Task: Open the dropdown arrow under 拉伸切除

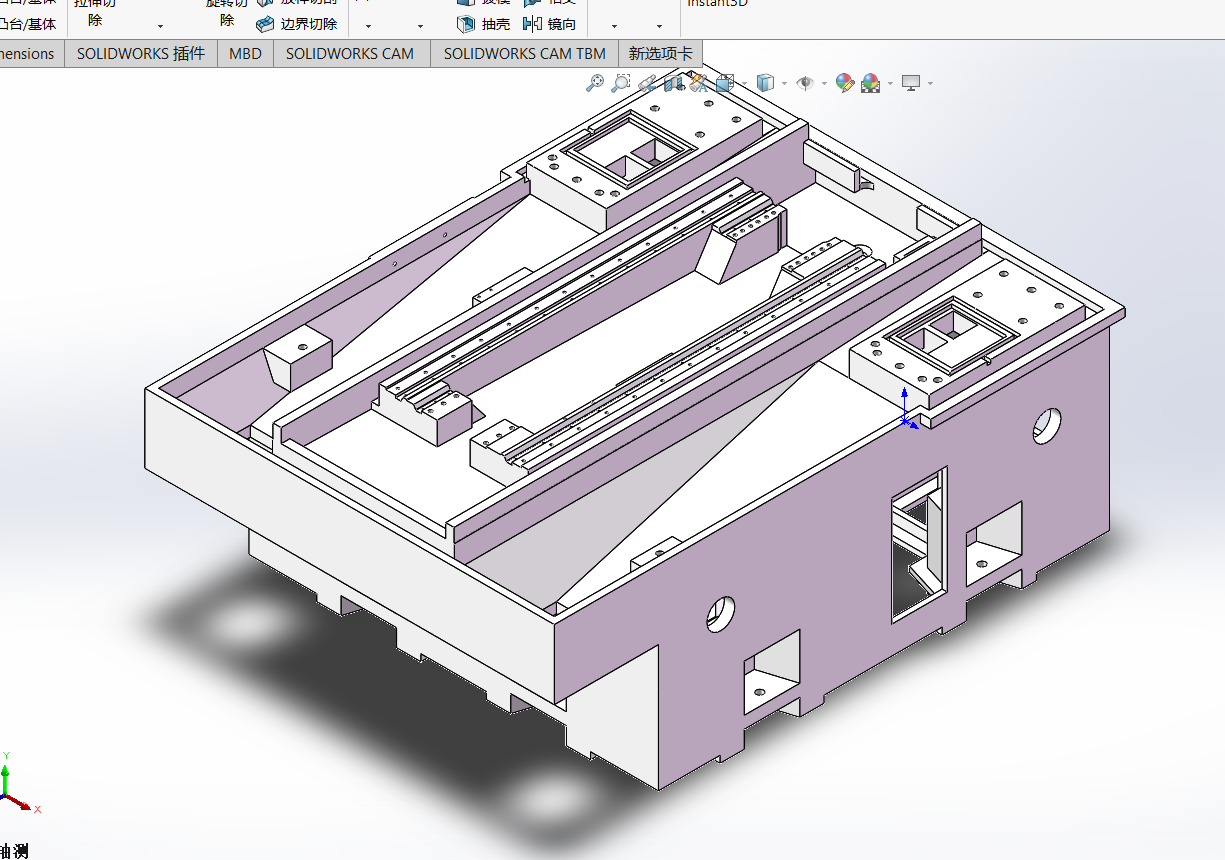Action: [x=160, y=26]
